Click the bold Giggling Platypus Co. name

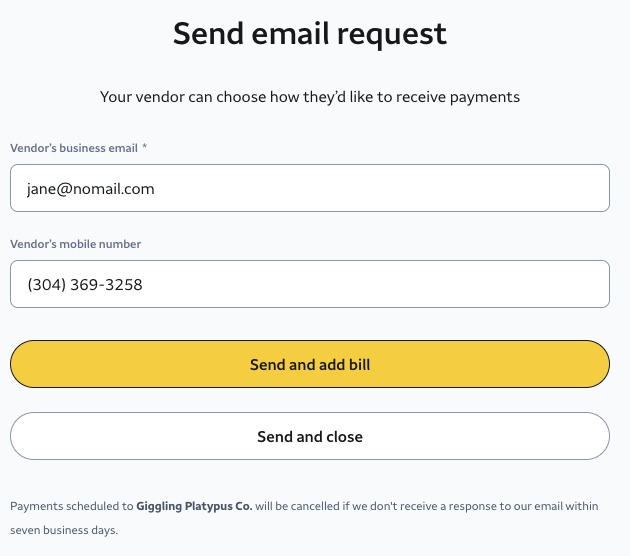(193, 506)
